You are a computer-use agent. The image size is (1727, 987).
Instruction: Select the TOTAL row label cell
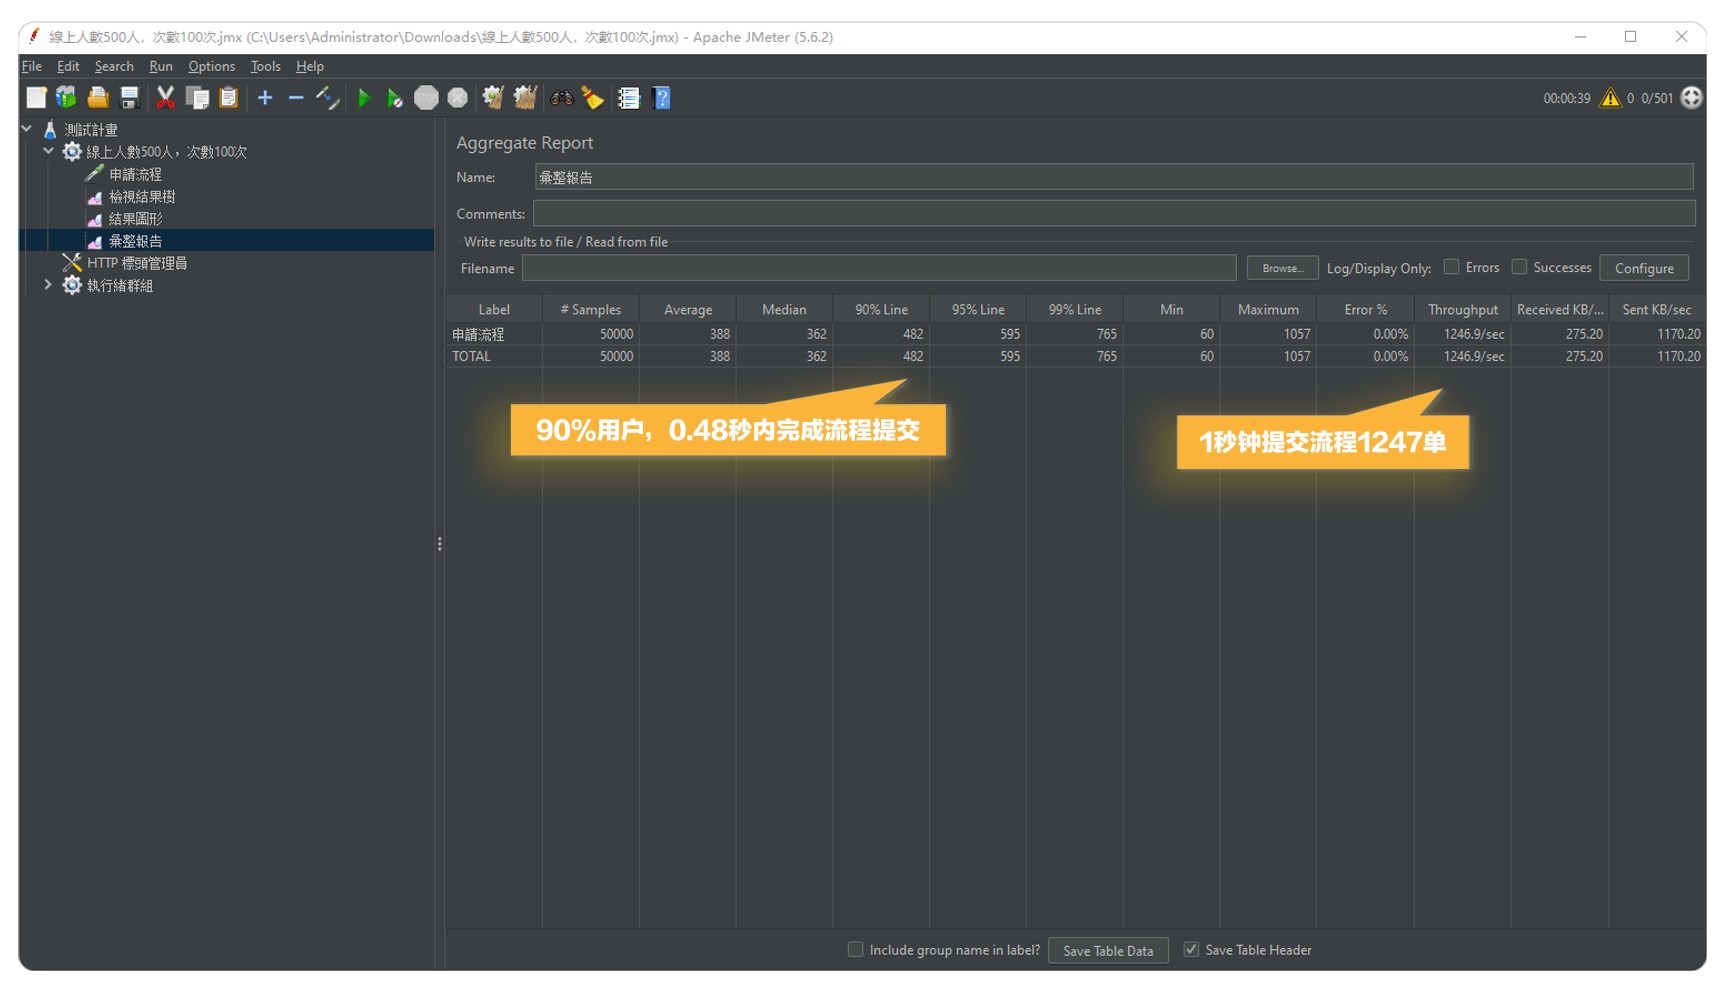494,356
